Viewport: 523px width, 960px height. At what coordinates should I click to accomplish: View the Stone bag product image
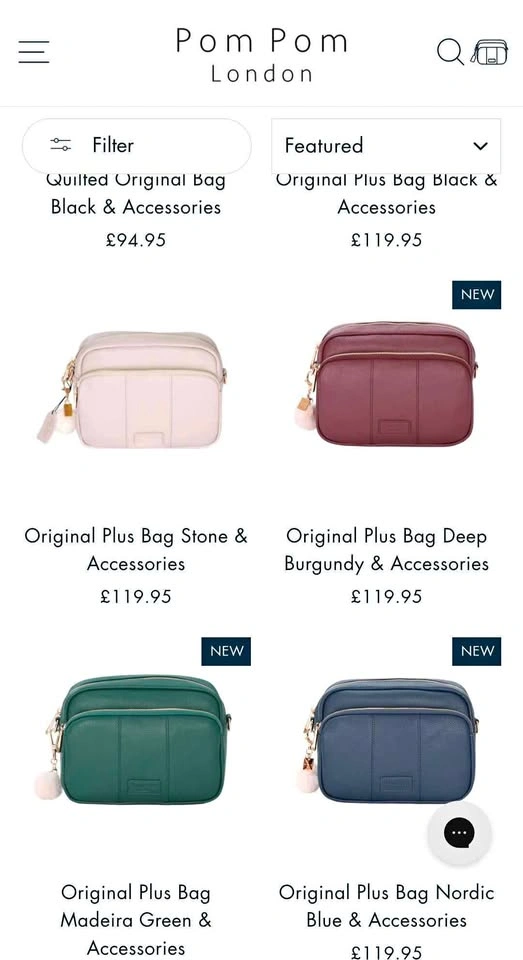(136, 389)
